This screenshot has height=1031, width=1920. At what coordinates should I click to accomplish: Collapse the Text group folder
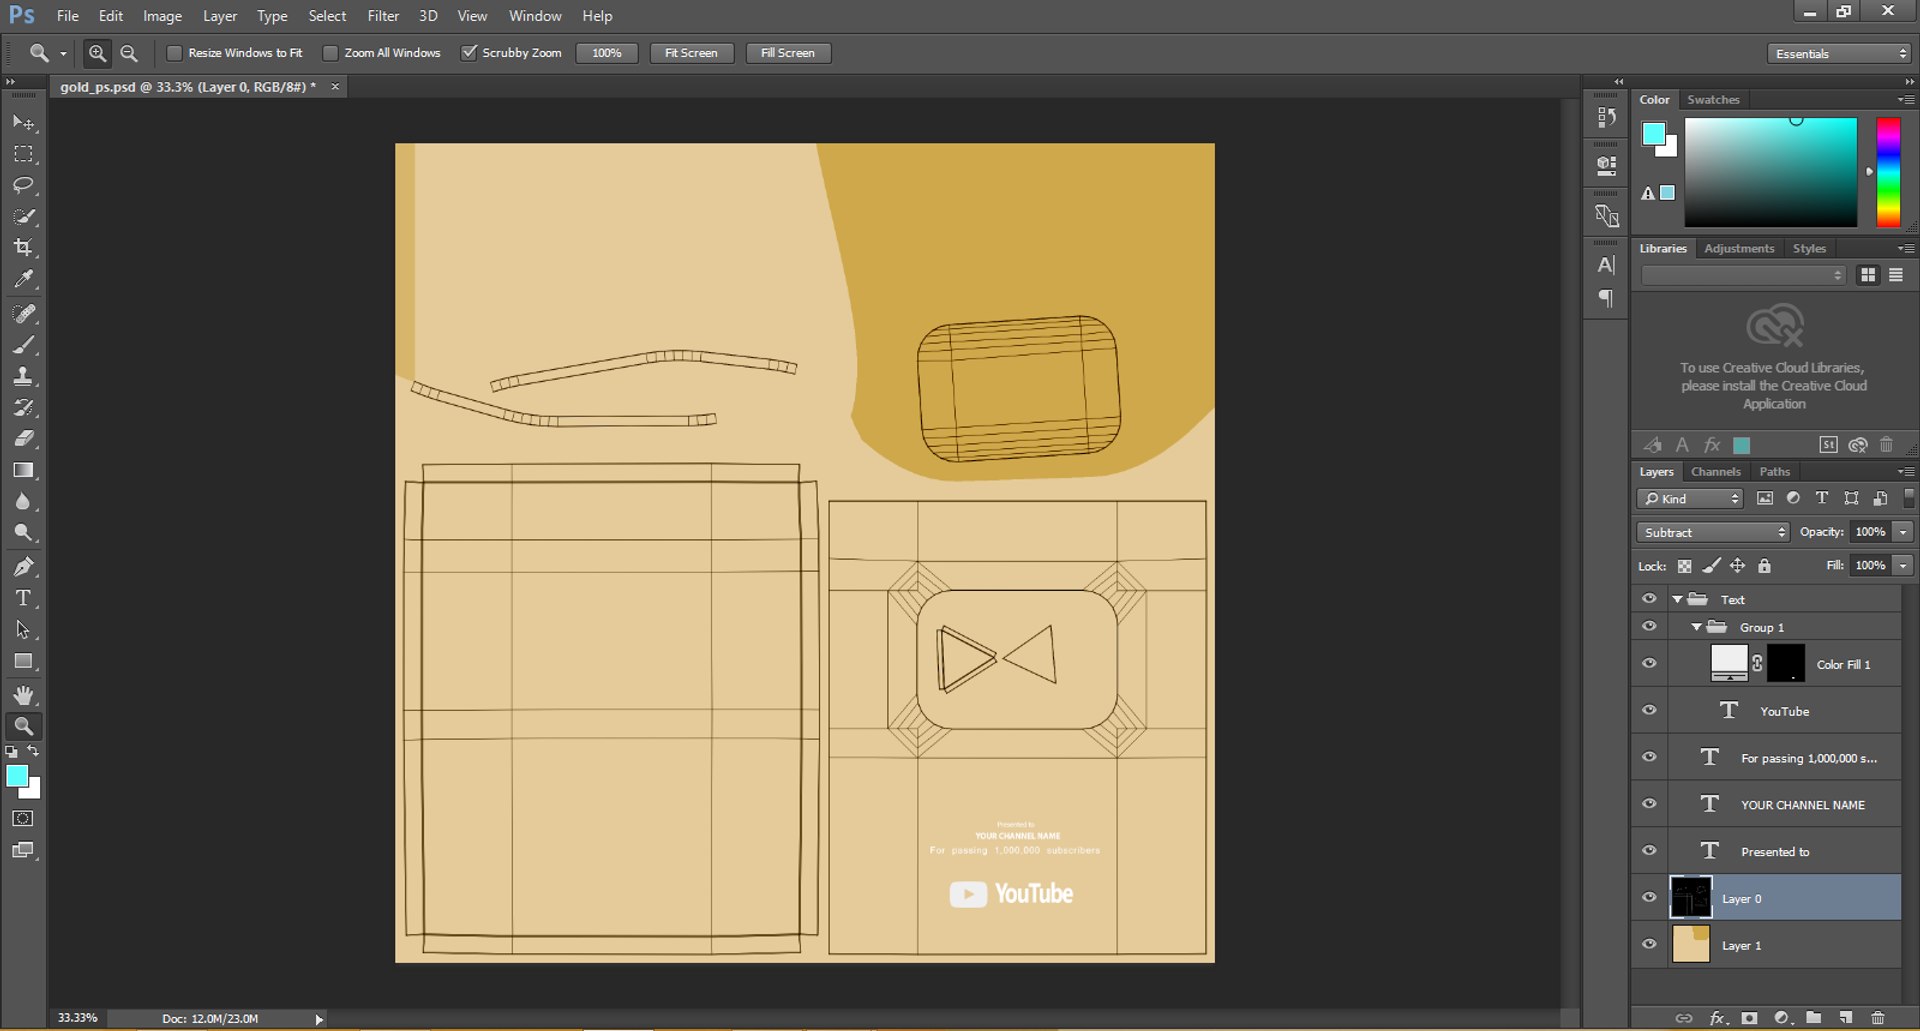(1677, 600)
